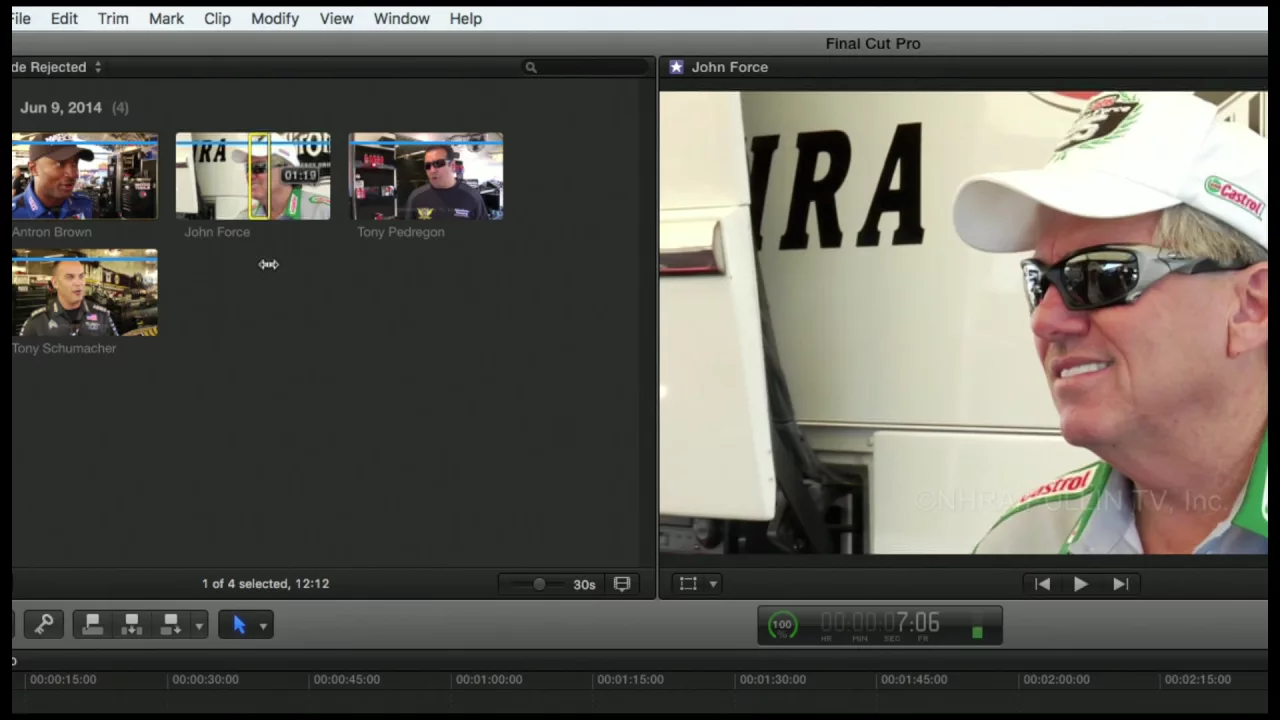The height and width of the screenshot is (720, 1280).
Task: Click the browser search field
Action: 586,67
